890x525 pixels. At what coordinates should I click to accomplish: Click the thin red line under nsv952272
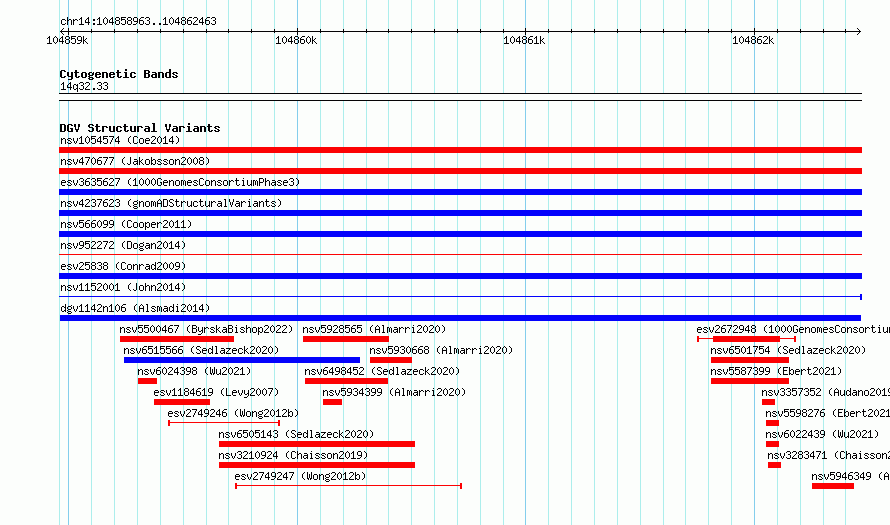[x=460, y=255]
